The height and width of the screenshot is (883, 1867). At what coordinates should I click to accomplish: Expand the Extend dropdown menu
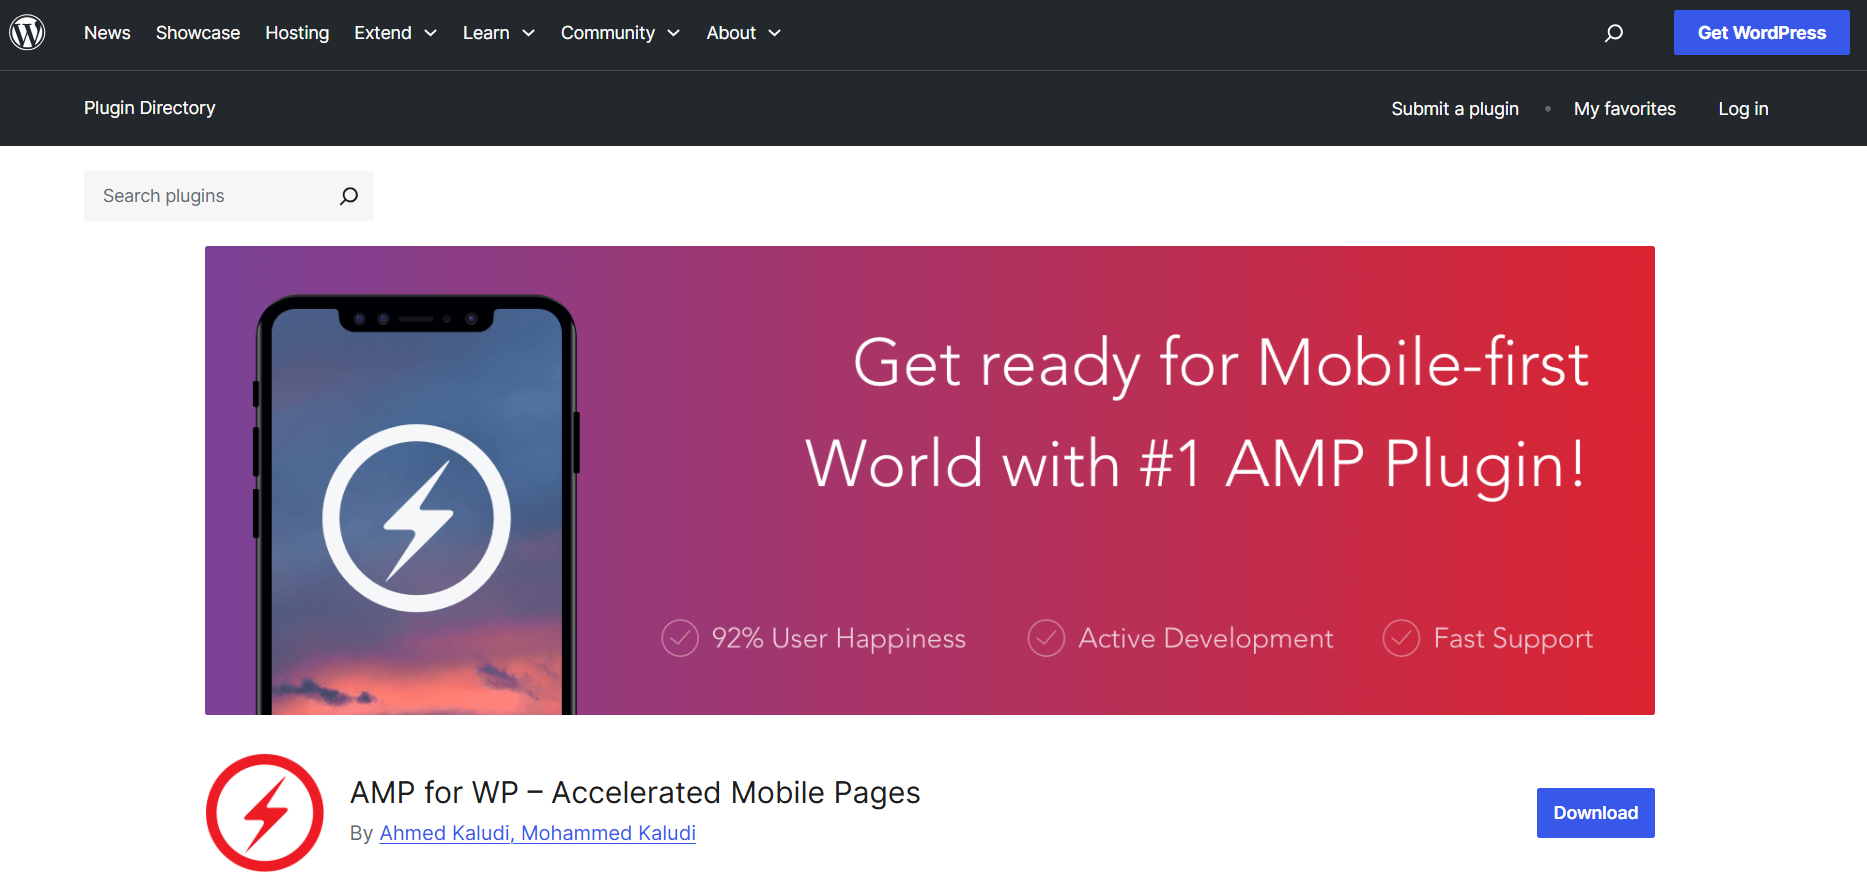[x=396, y=33]
